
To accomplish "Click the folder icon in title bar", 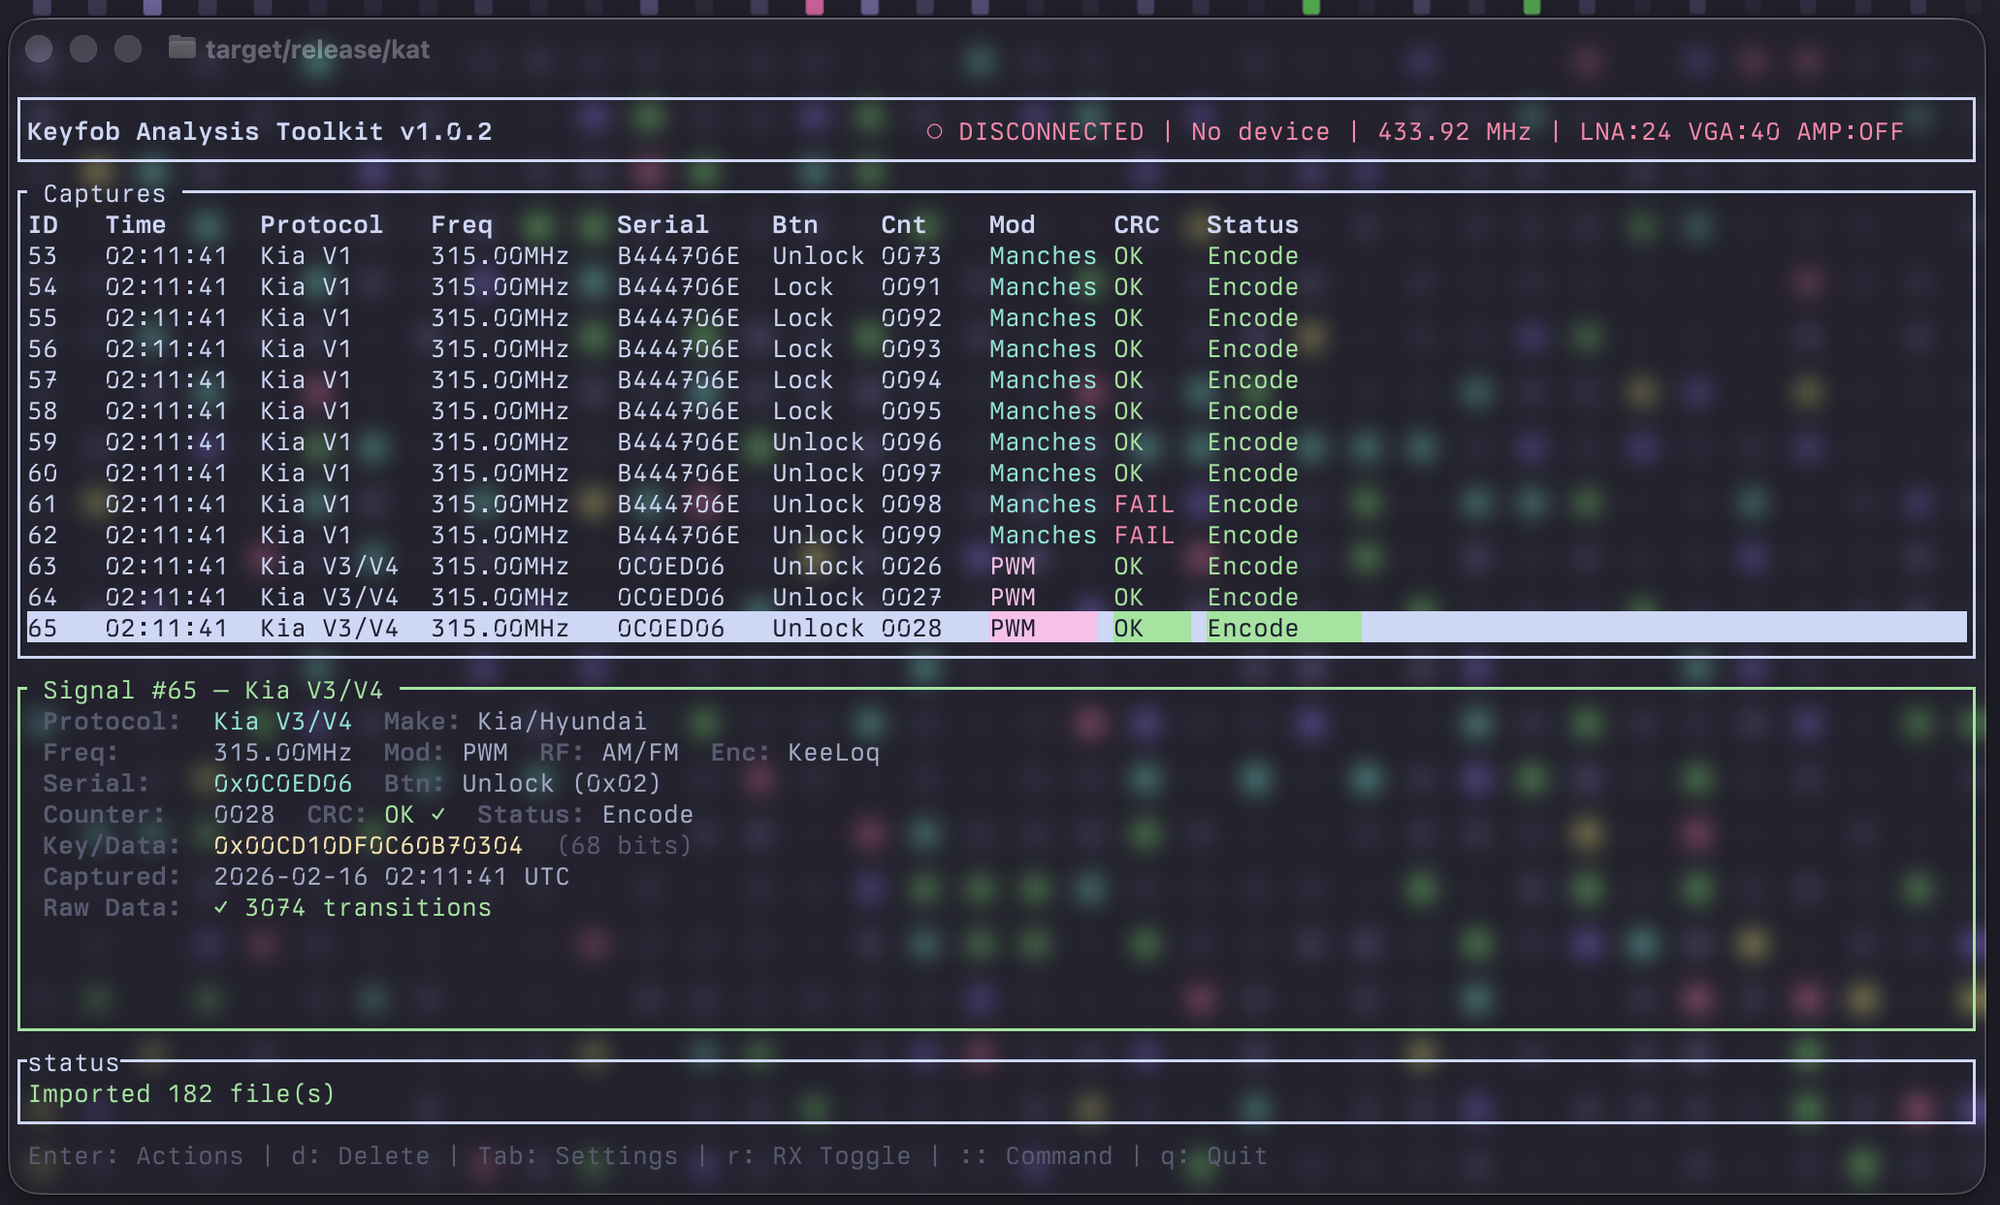I will [181, 48].
